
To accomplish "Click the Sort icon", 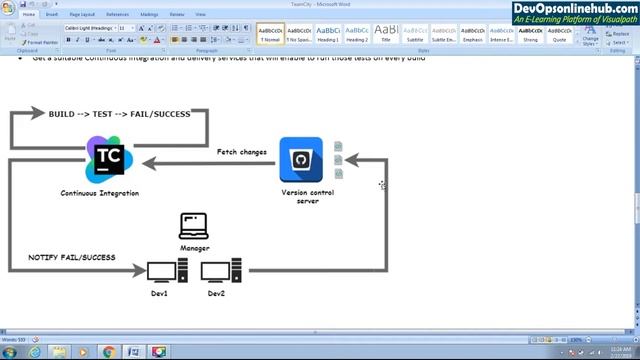I will pos(236,28).
